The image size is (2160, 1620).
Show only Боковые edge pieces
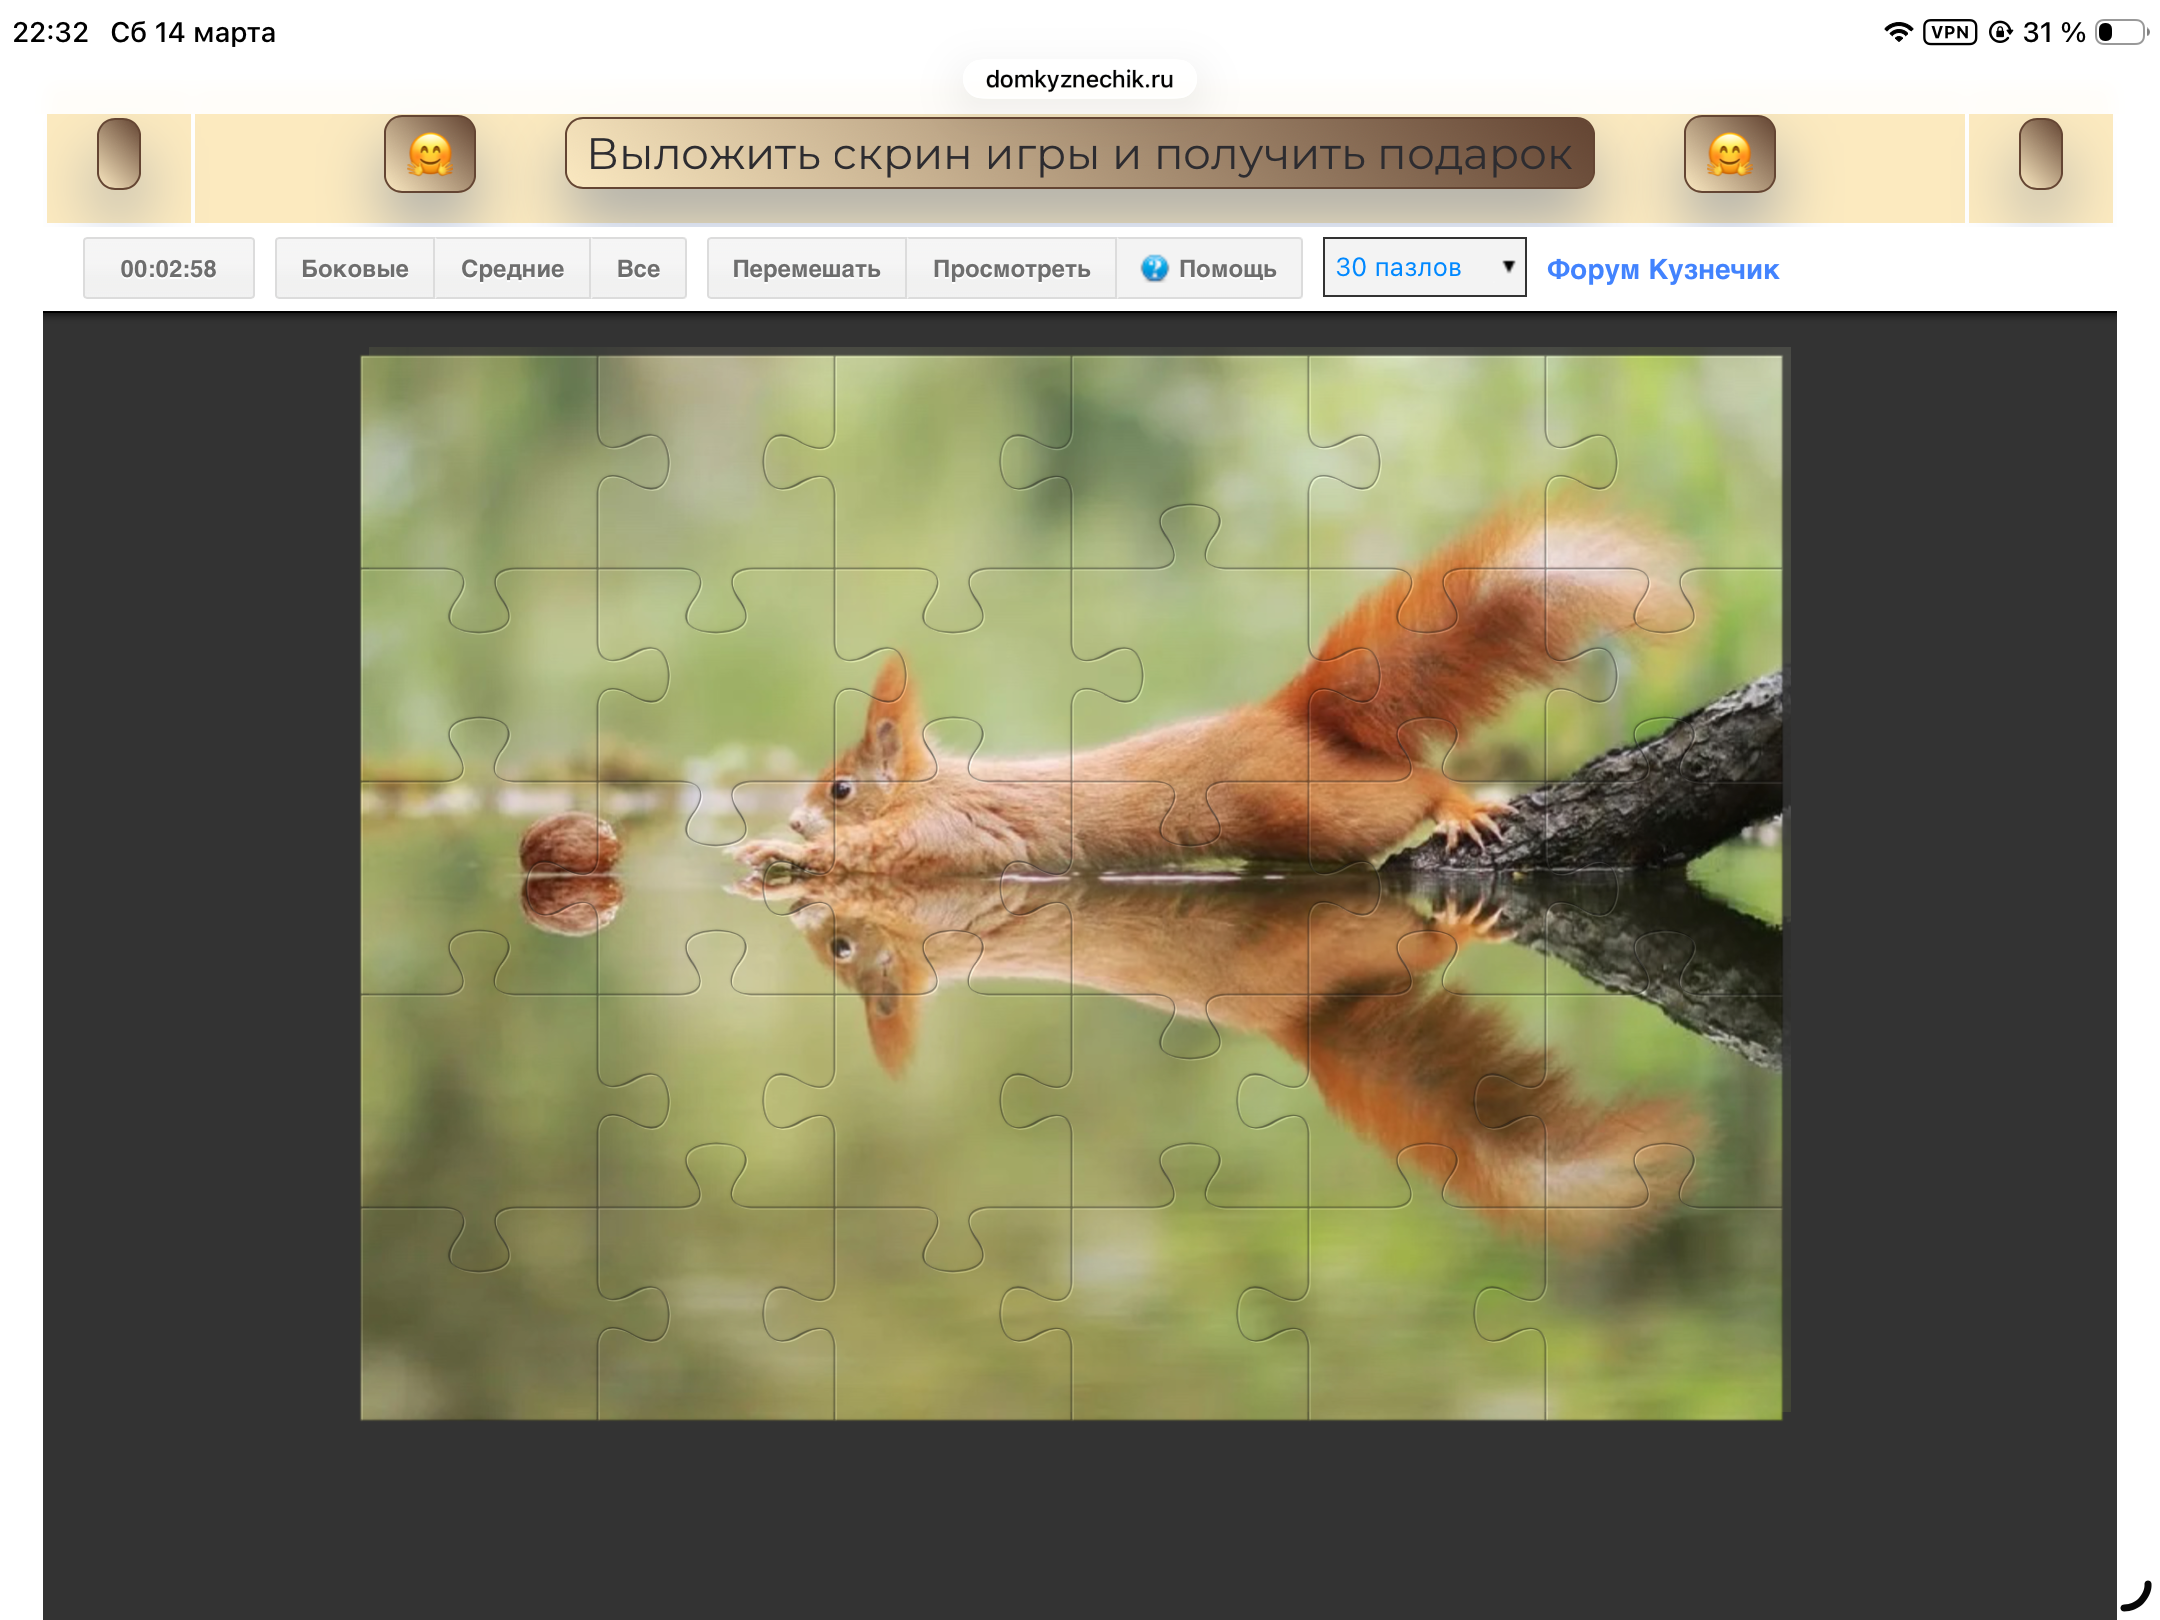(355, 268)
